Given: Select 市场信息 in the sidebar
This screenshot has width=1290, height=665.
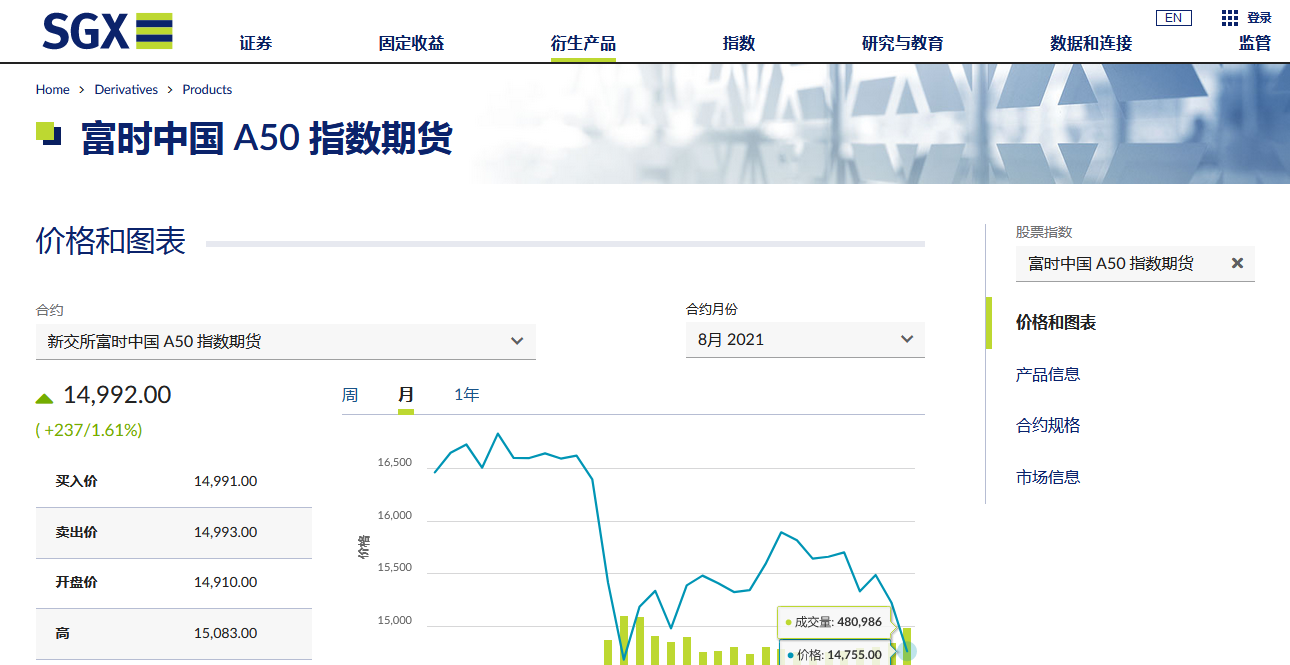Looking at the screenshot, I should click(1048, 477).
